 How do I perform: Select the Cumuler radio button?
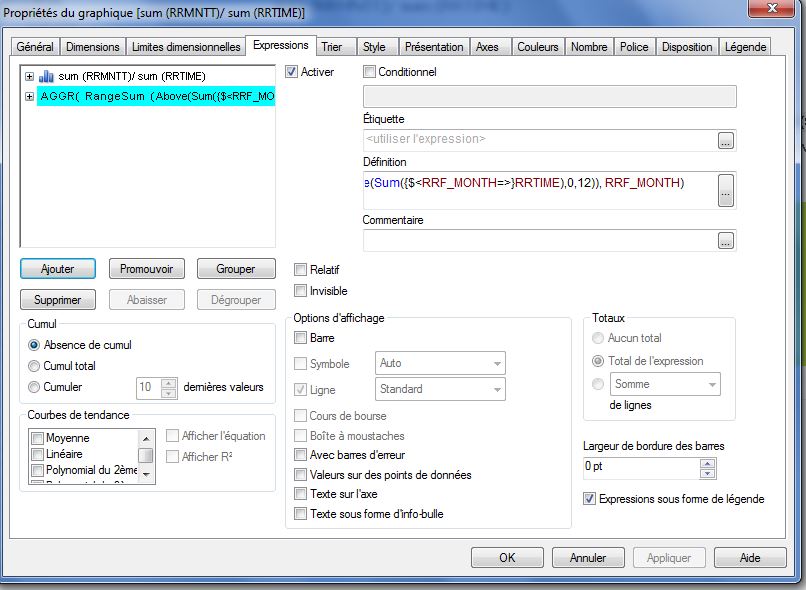(x=34, y=387)
